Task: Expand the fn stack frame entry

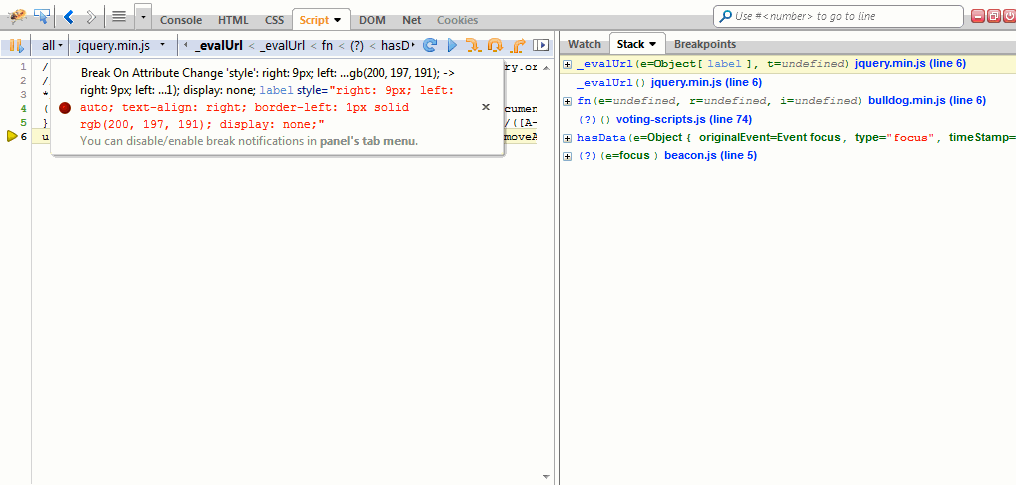Action: 568,101
